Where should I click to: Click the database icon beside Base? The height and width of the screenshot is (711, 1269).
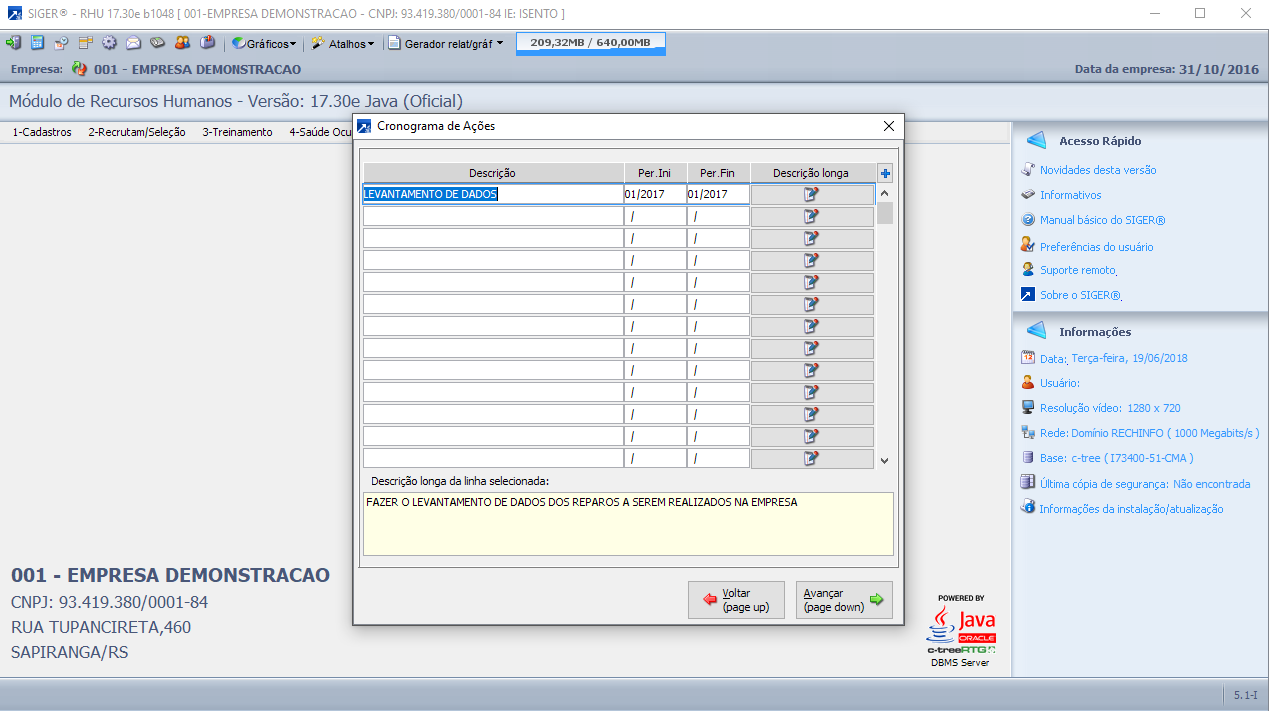[x=1027, y=457]
